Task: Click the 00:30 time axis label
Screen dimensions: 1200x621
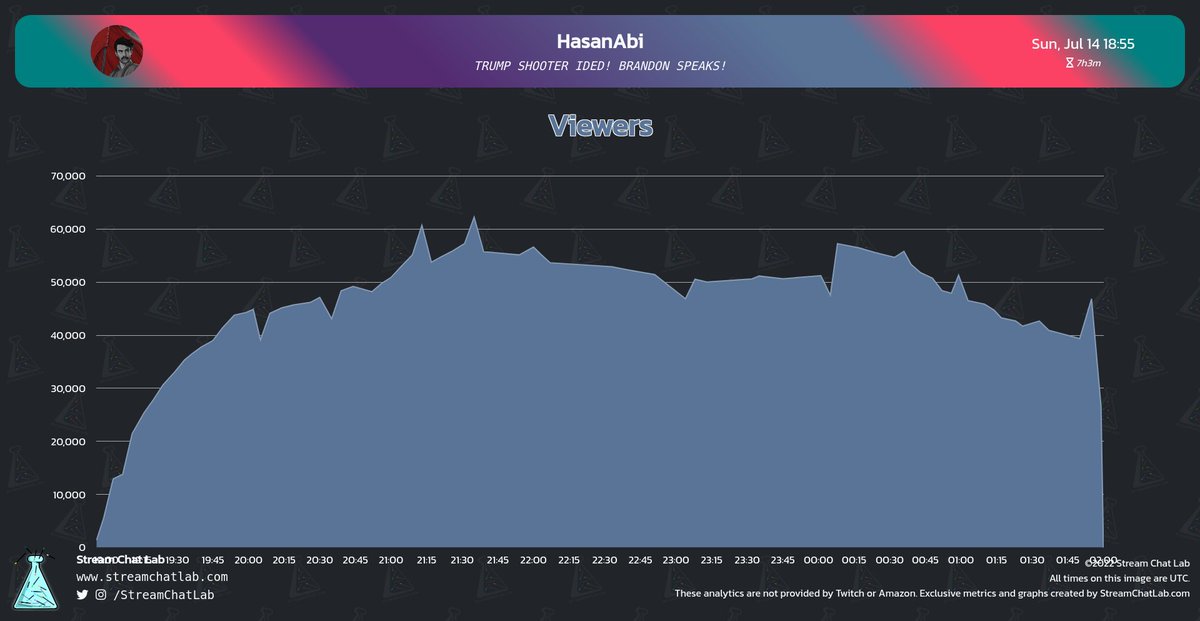Action: point(890,560)
